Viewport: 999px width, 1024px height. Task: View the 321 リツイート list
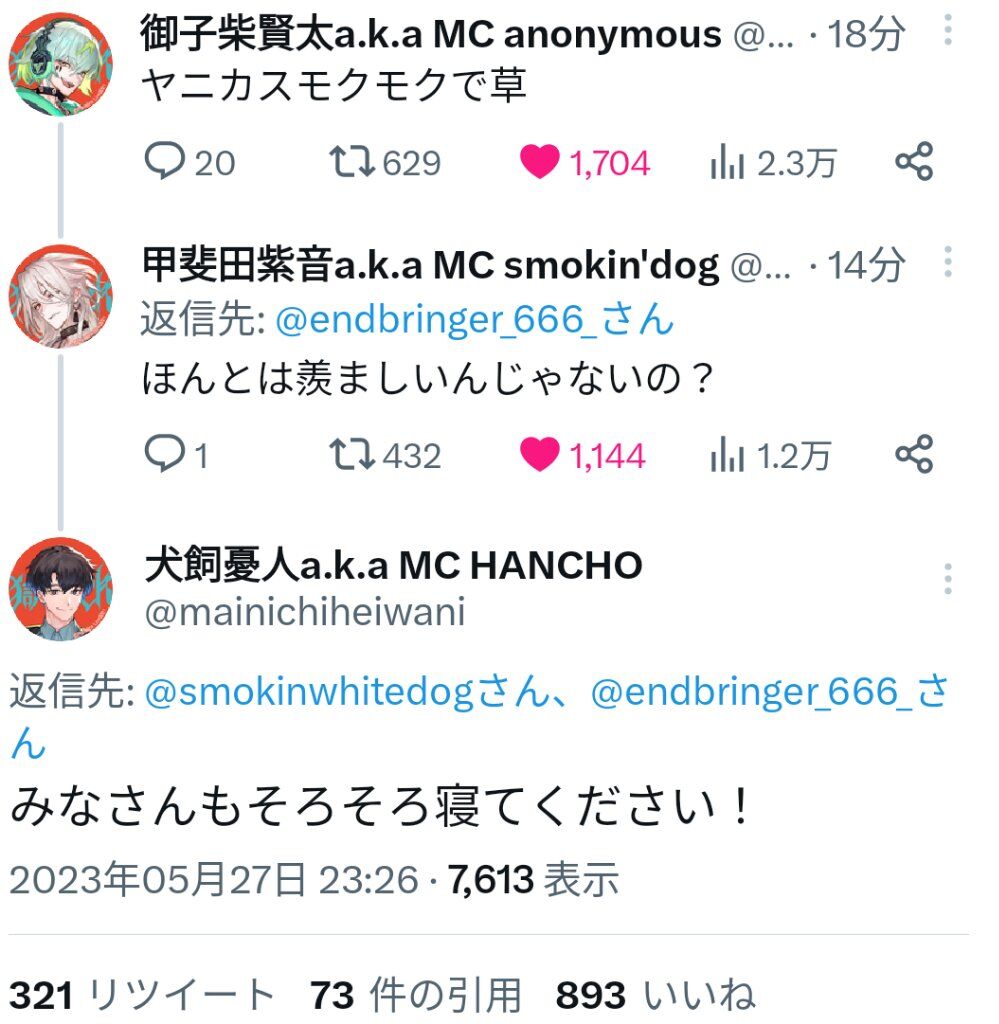coord(142,995)
